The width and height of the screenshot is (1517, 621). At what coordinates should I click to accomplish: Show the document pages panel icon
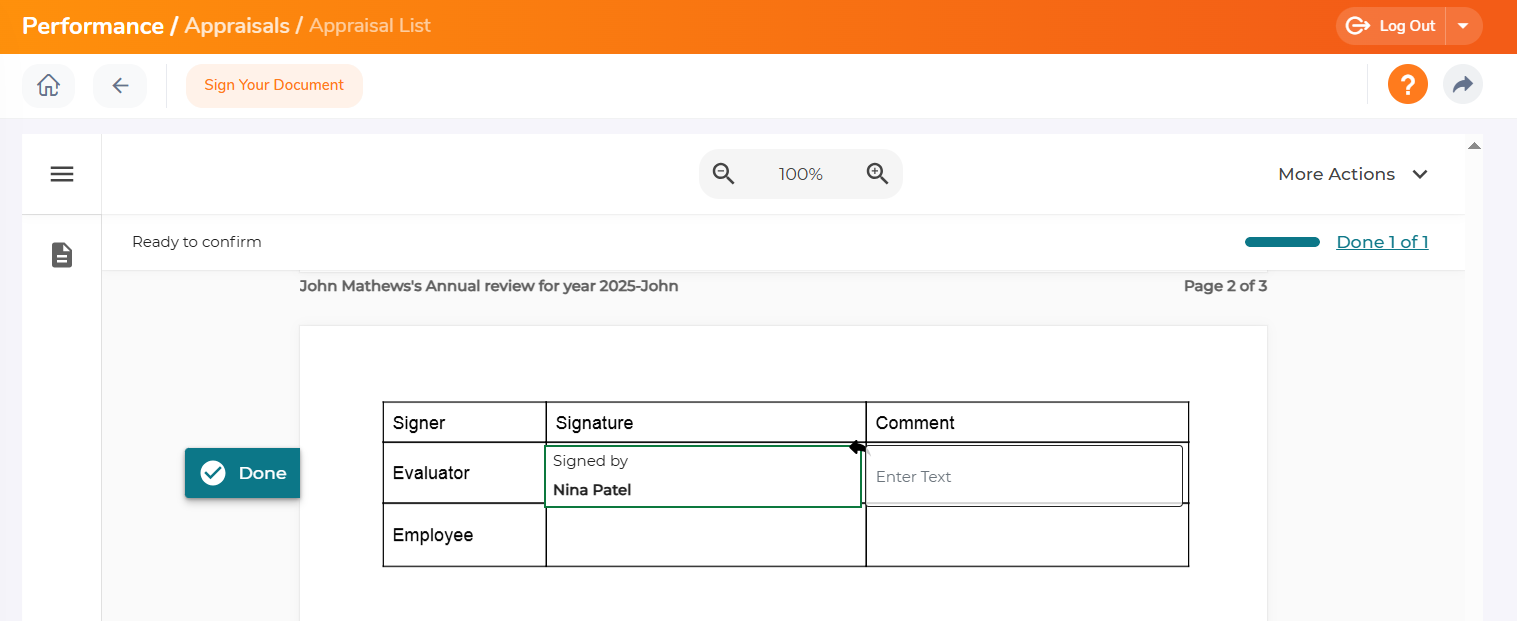[62, 255]
